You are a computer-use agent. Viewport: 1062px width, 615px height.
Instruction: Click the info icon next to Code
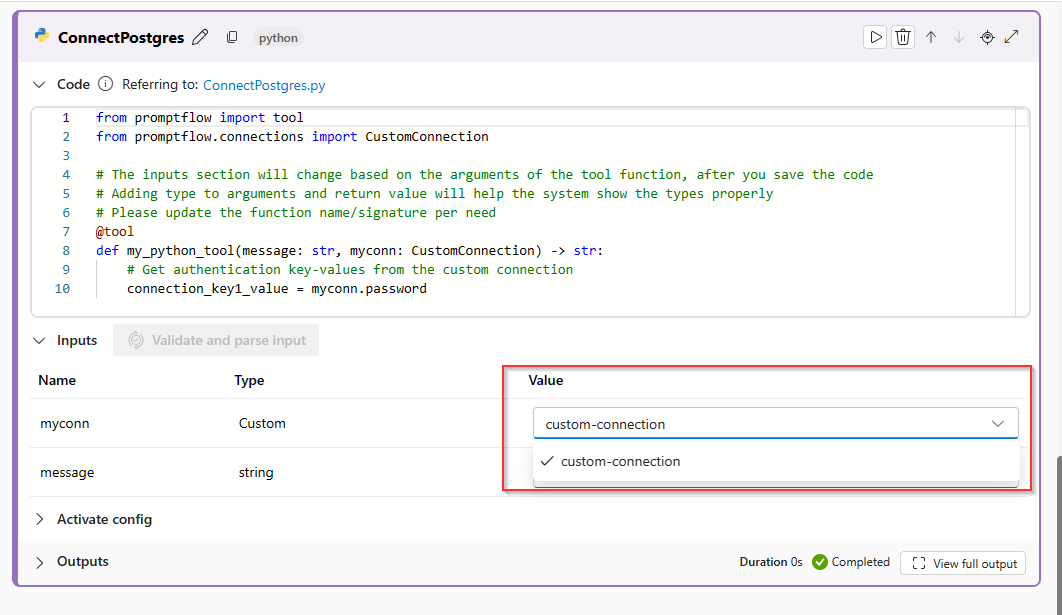point(106,84)
